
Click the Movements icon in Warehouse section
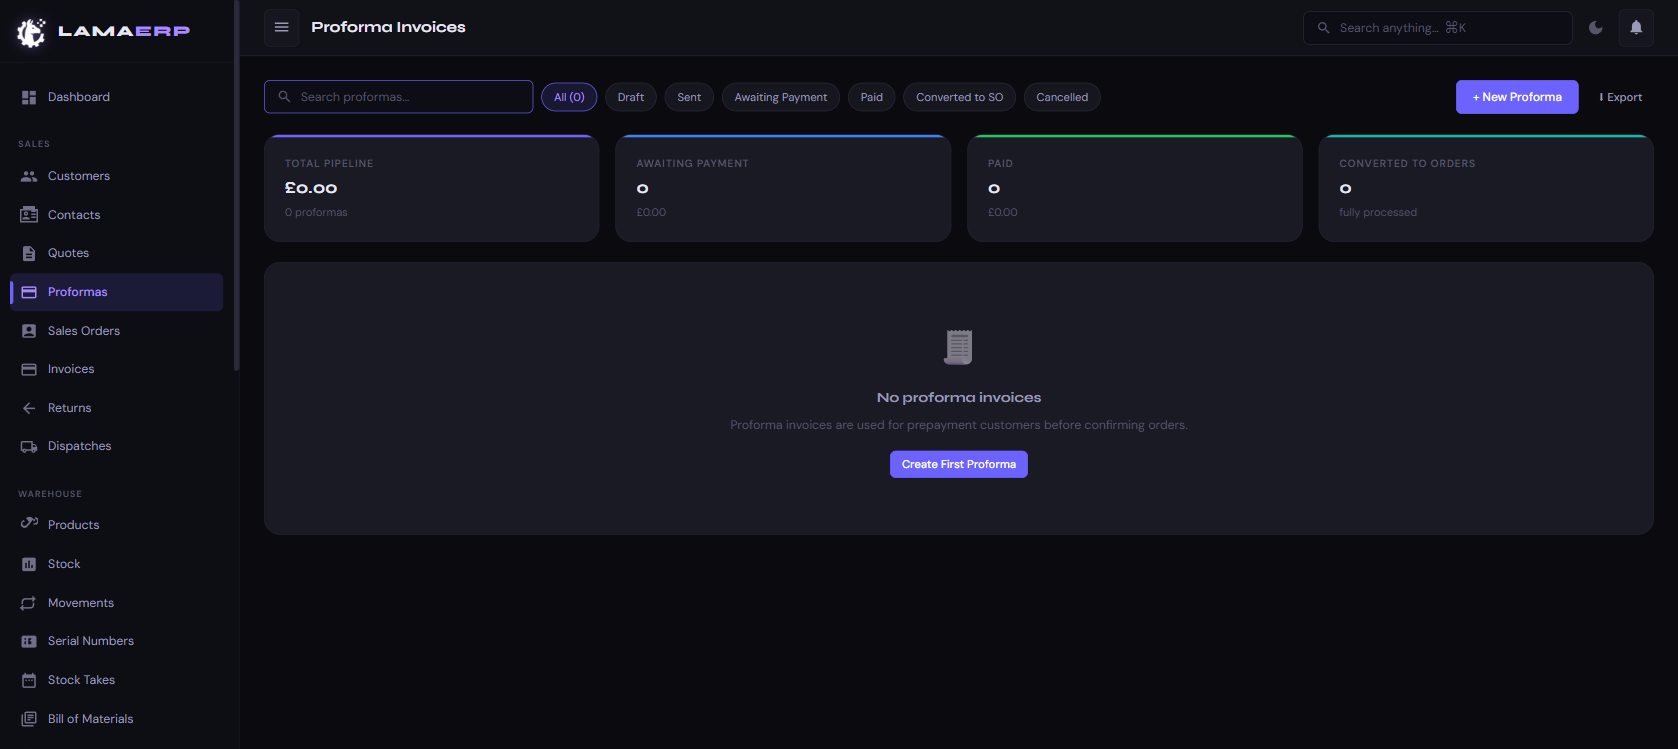29,603
